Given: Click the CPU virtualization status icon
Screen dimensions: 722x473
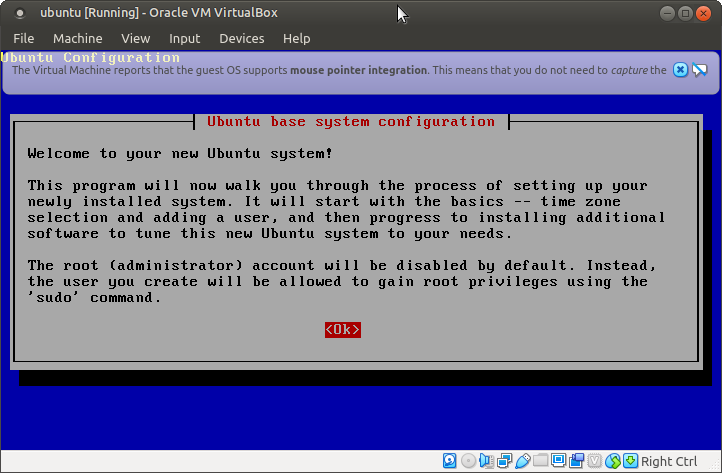Looking at the screenshot, I should 594,461.
